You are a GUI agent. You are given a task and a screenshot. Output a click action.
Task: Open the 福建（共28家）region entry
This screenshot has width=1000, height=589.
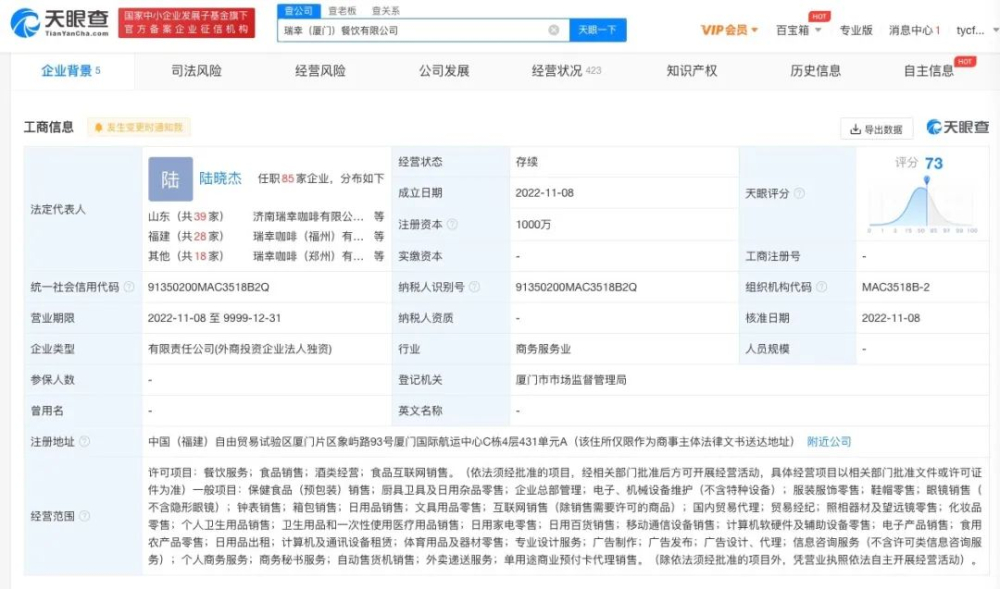click(186, 236)
